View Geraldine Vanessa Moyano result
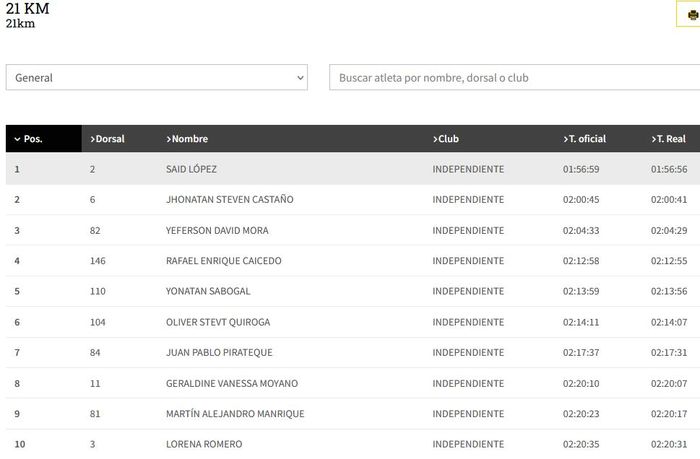The image size is (700, 459). [x=232, y=384]
